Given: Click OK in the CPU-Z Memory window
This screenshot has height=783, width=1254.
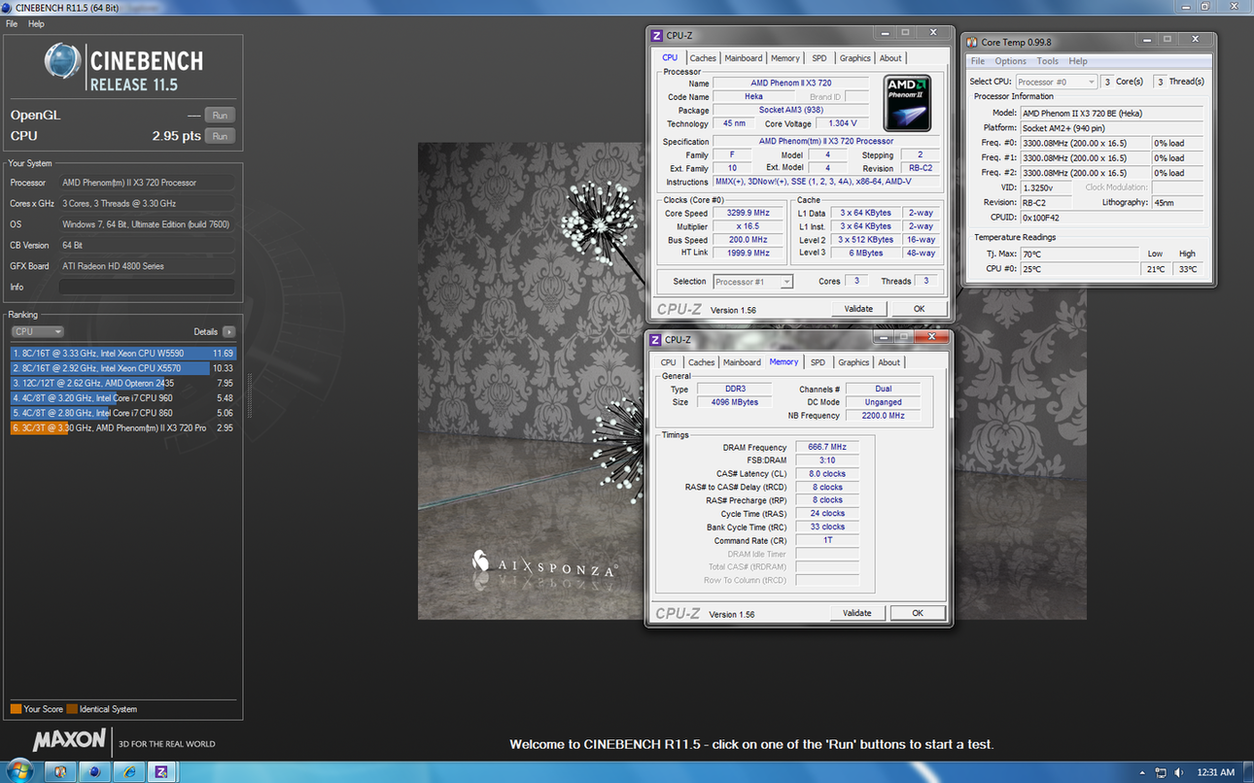Looking at the screenshot, I should (x=917, y=613).
